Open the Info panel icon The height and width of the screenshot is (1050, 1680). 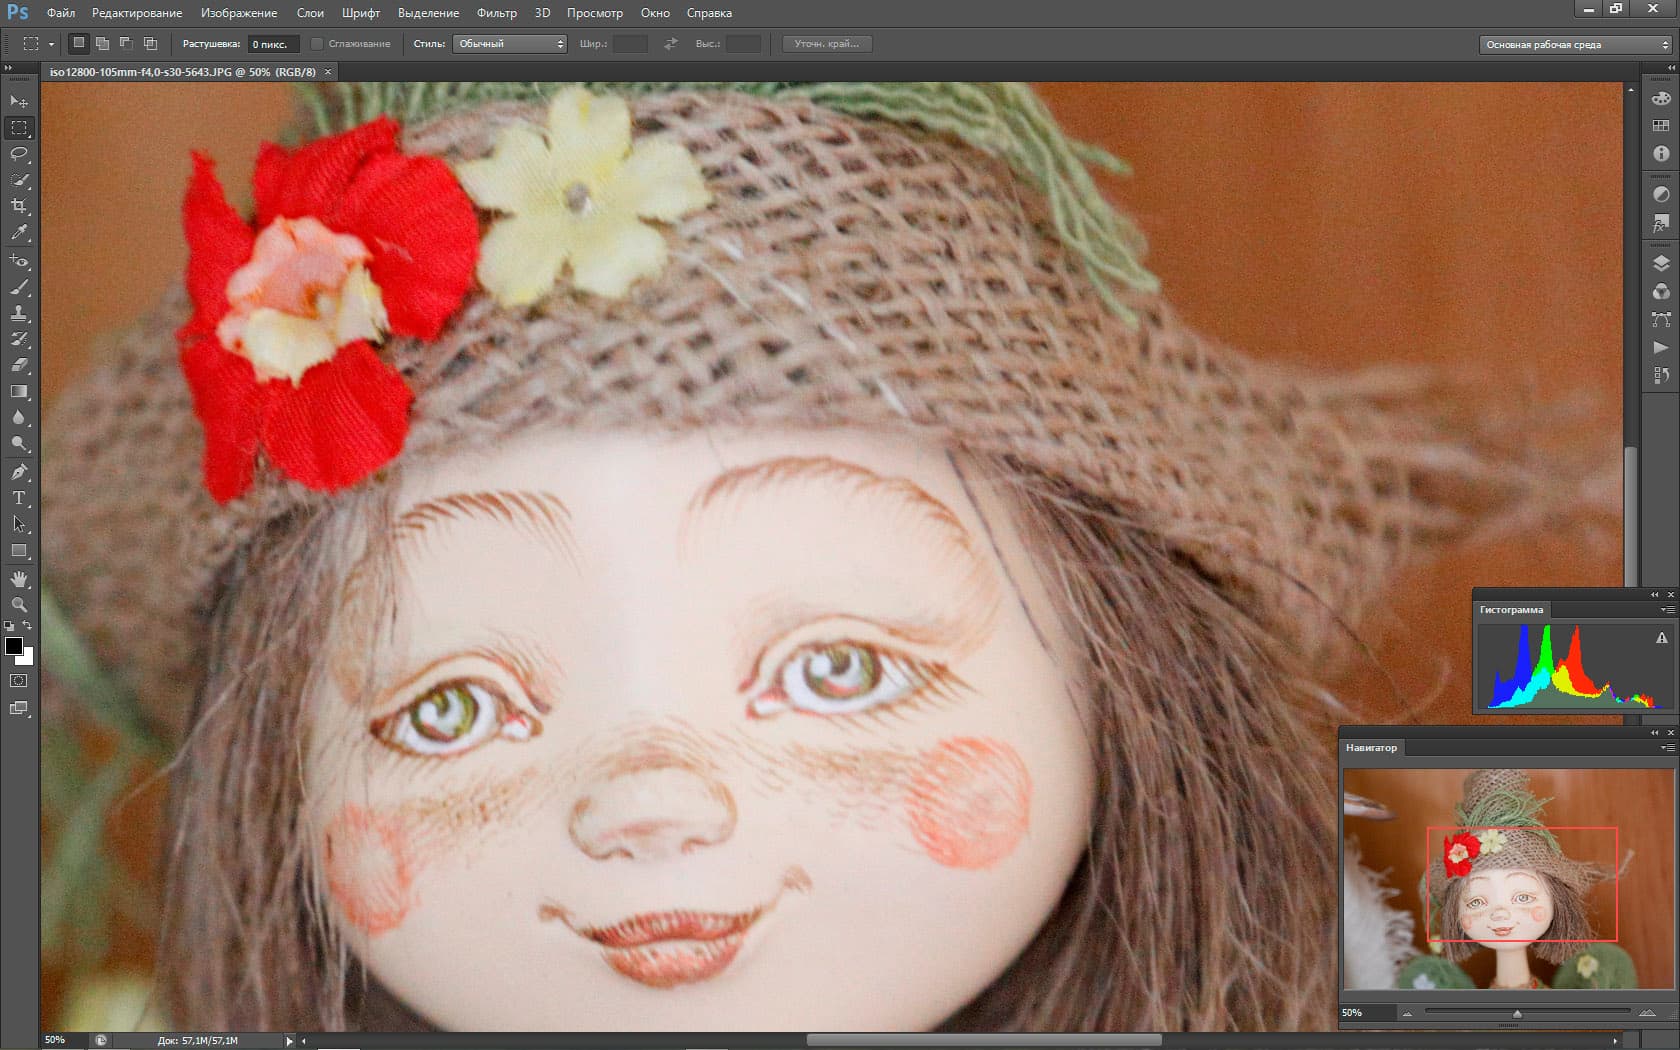[x=1661, y=153]
